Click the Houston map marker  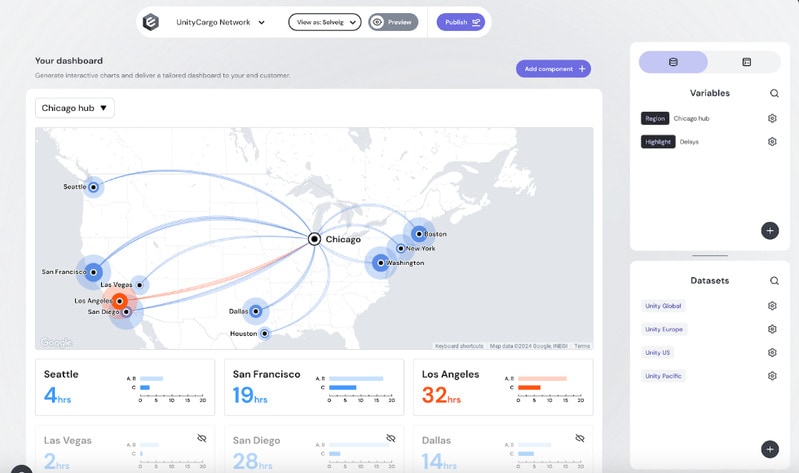click(x=264, y=334)
